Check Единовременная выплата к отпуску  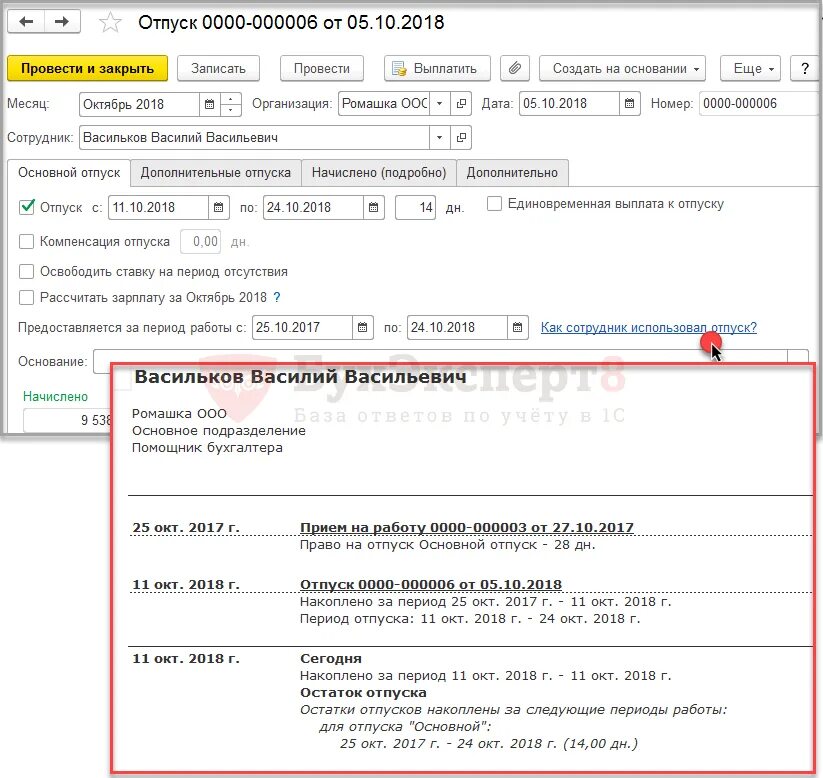(x=491, y=206)
